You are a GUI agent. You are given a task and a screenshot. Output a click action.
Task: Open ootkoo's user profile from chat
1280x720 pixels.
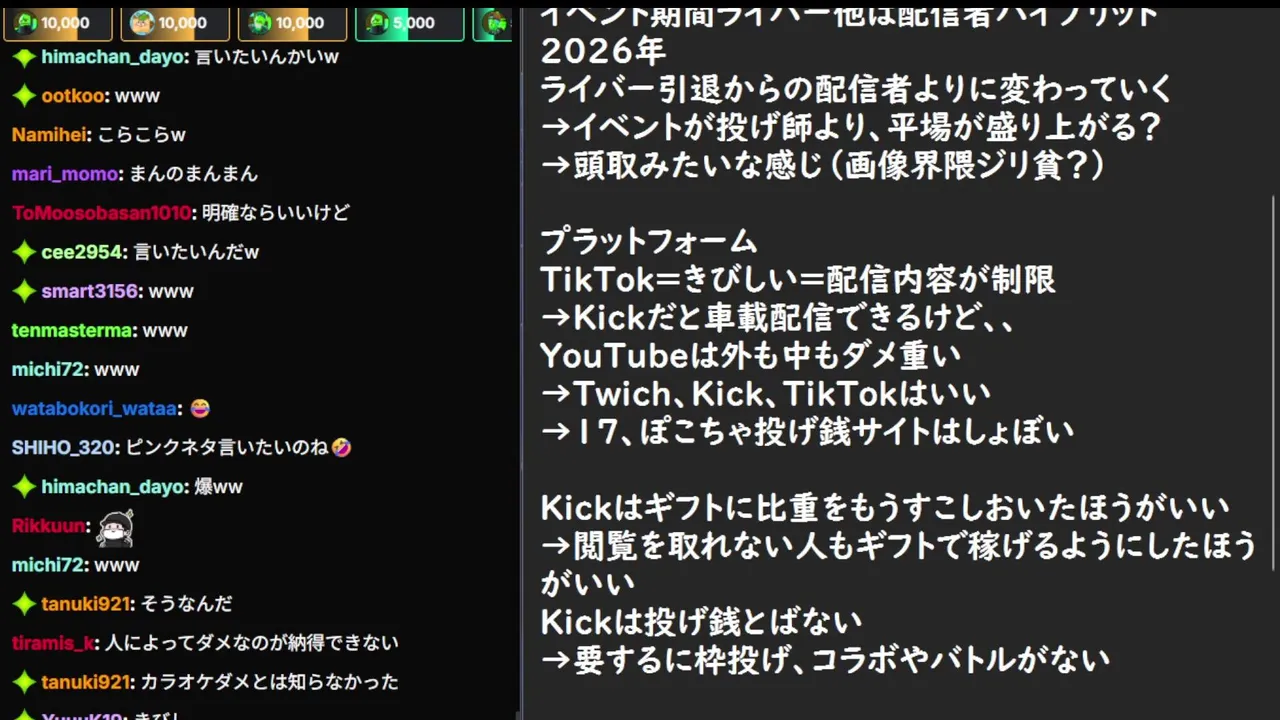[73, 96]
